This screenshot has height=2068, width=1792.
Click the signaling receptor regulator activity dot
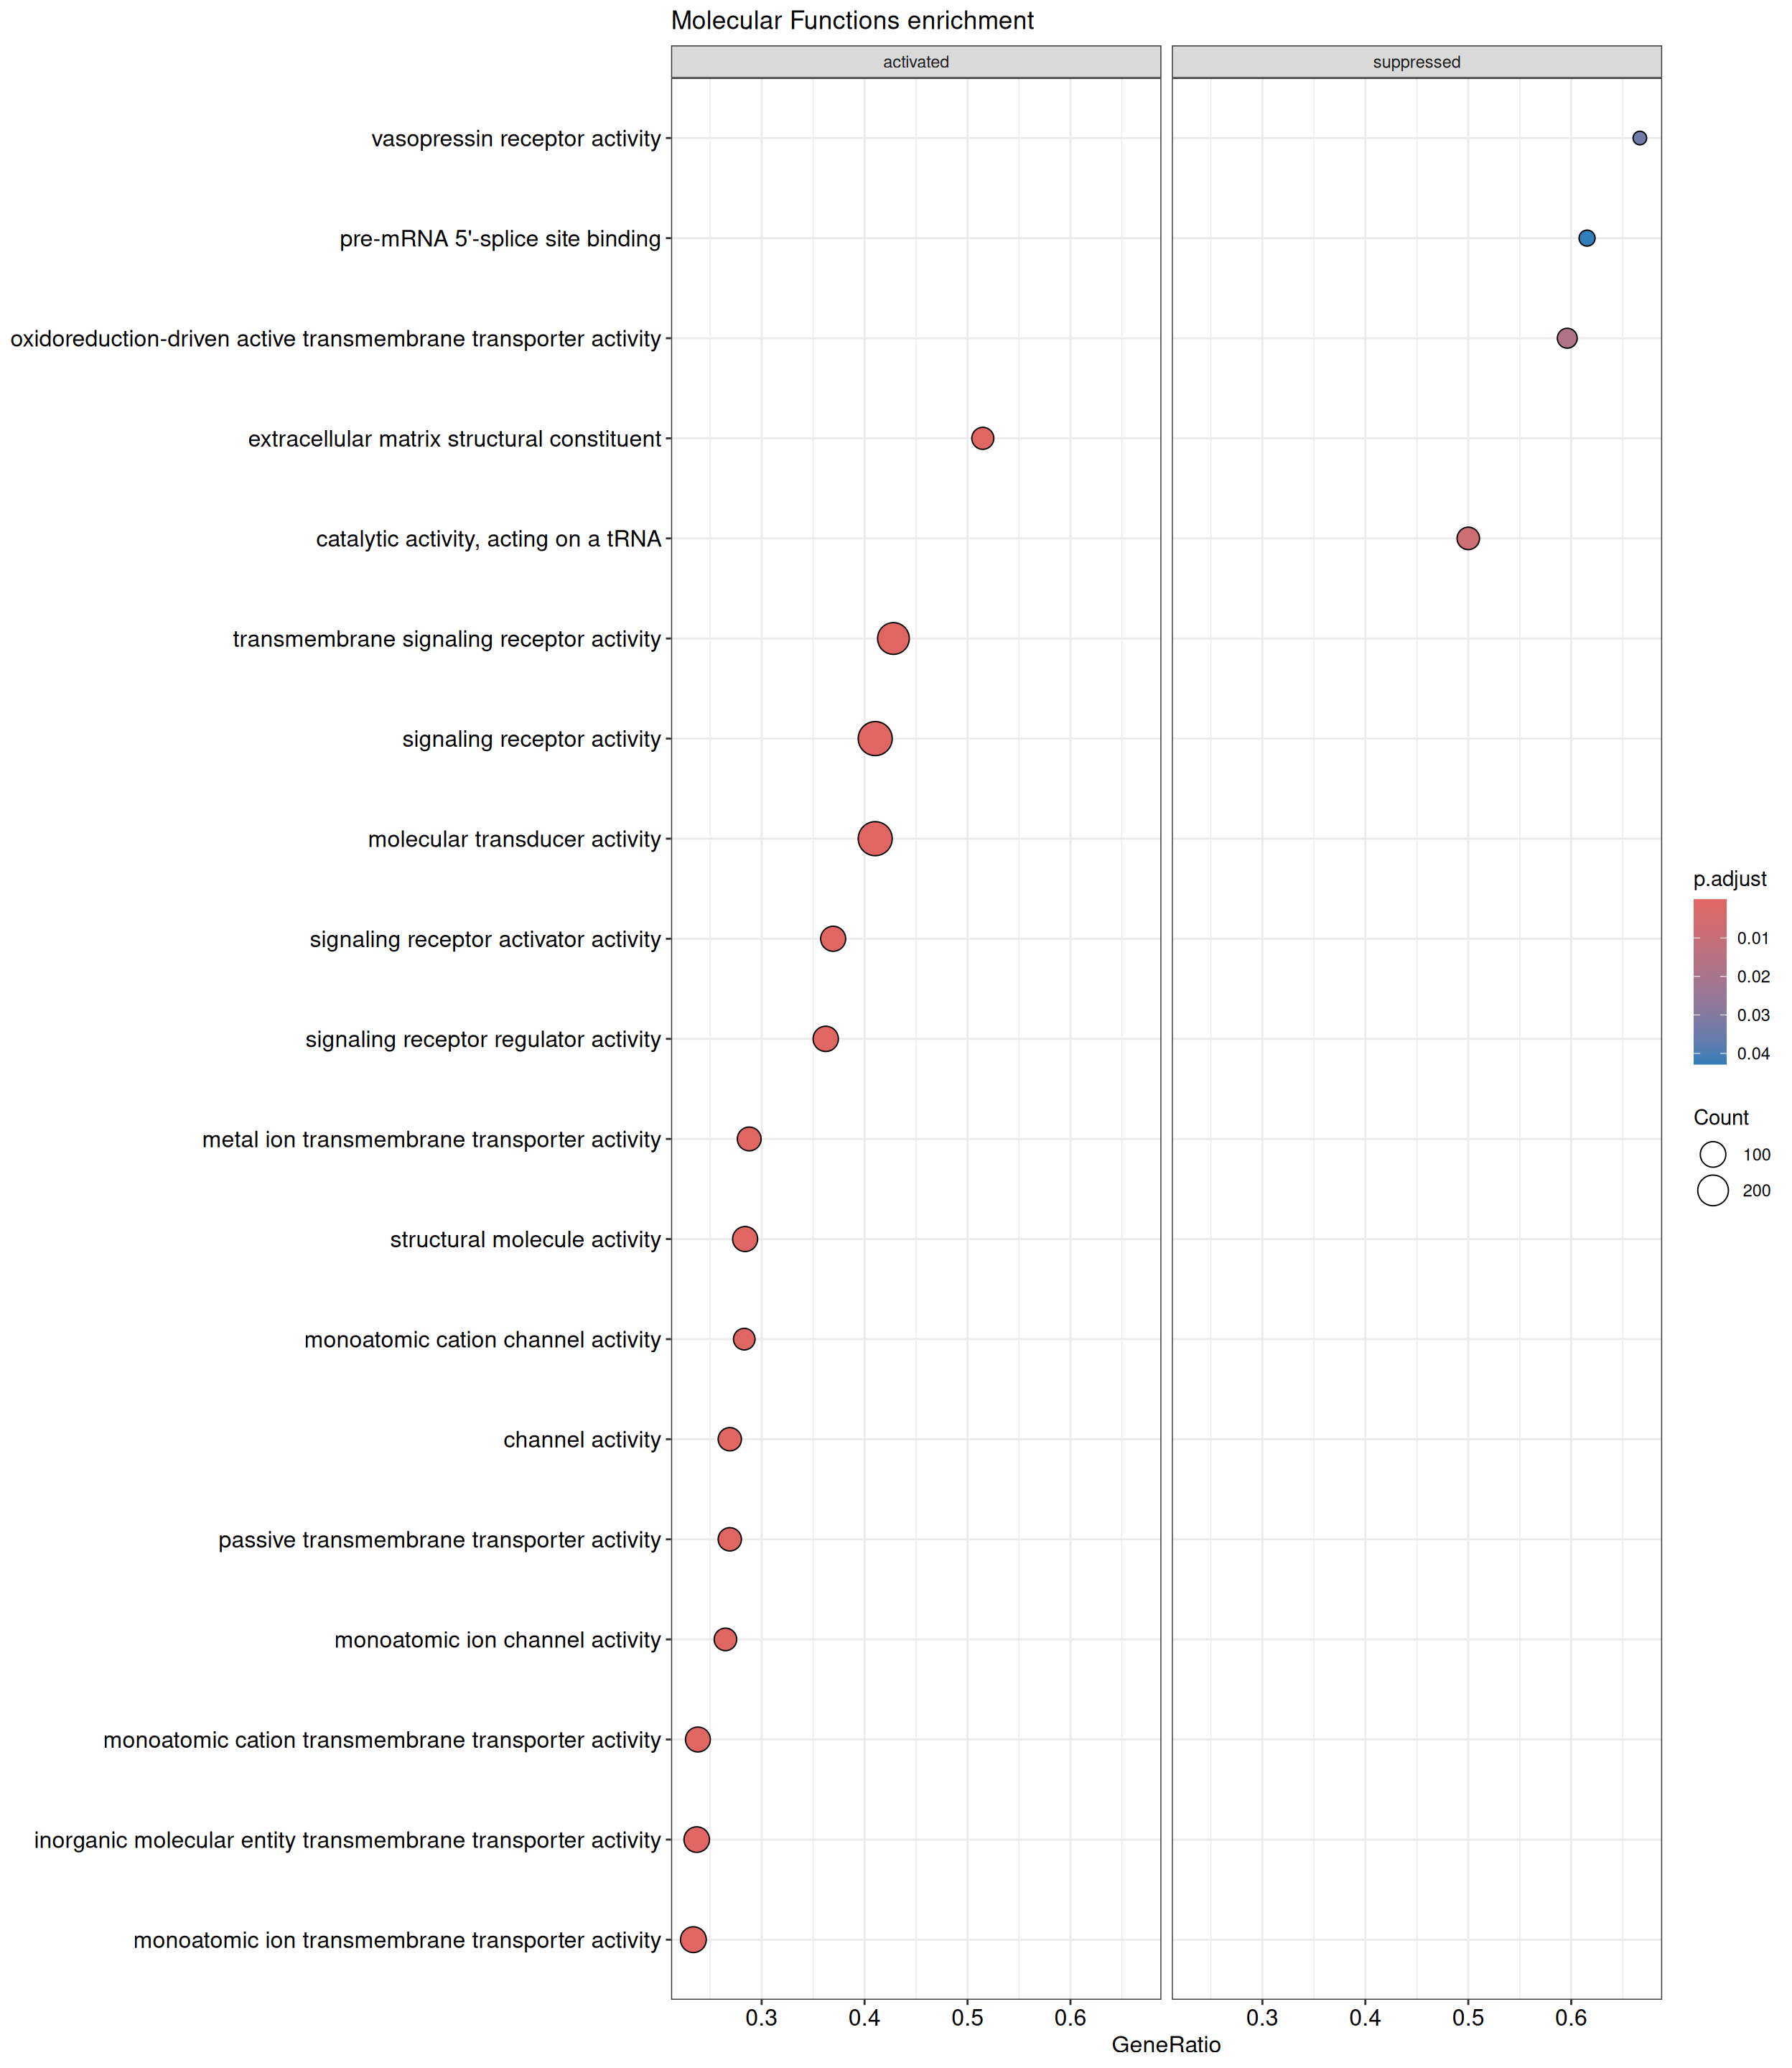825,1039
